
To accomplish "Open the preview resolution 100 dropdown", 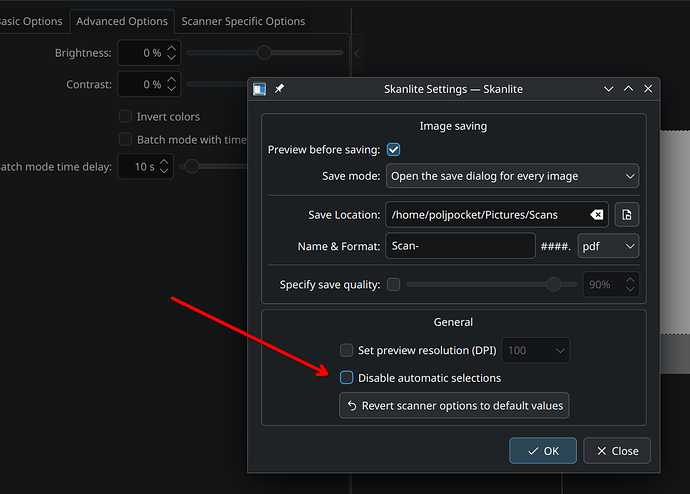I will pyautogui.click(x=535, y=350).
